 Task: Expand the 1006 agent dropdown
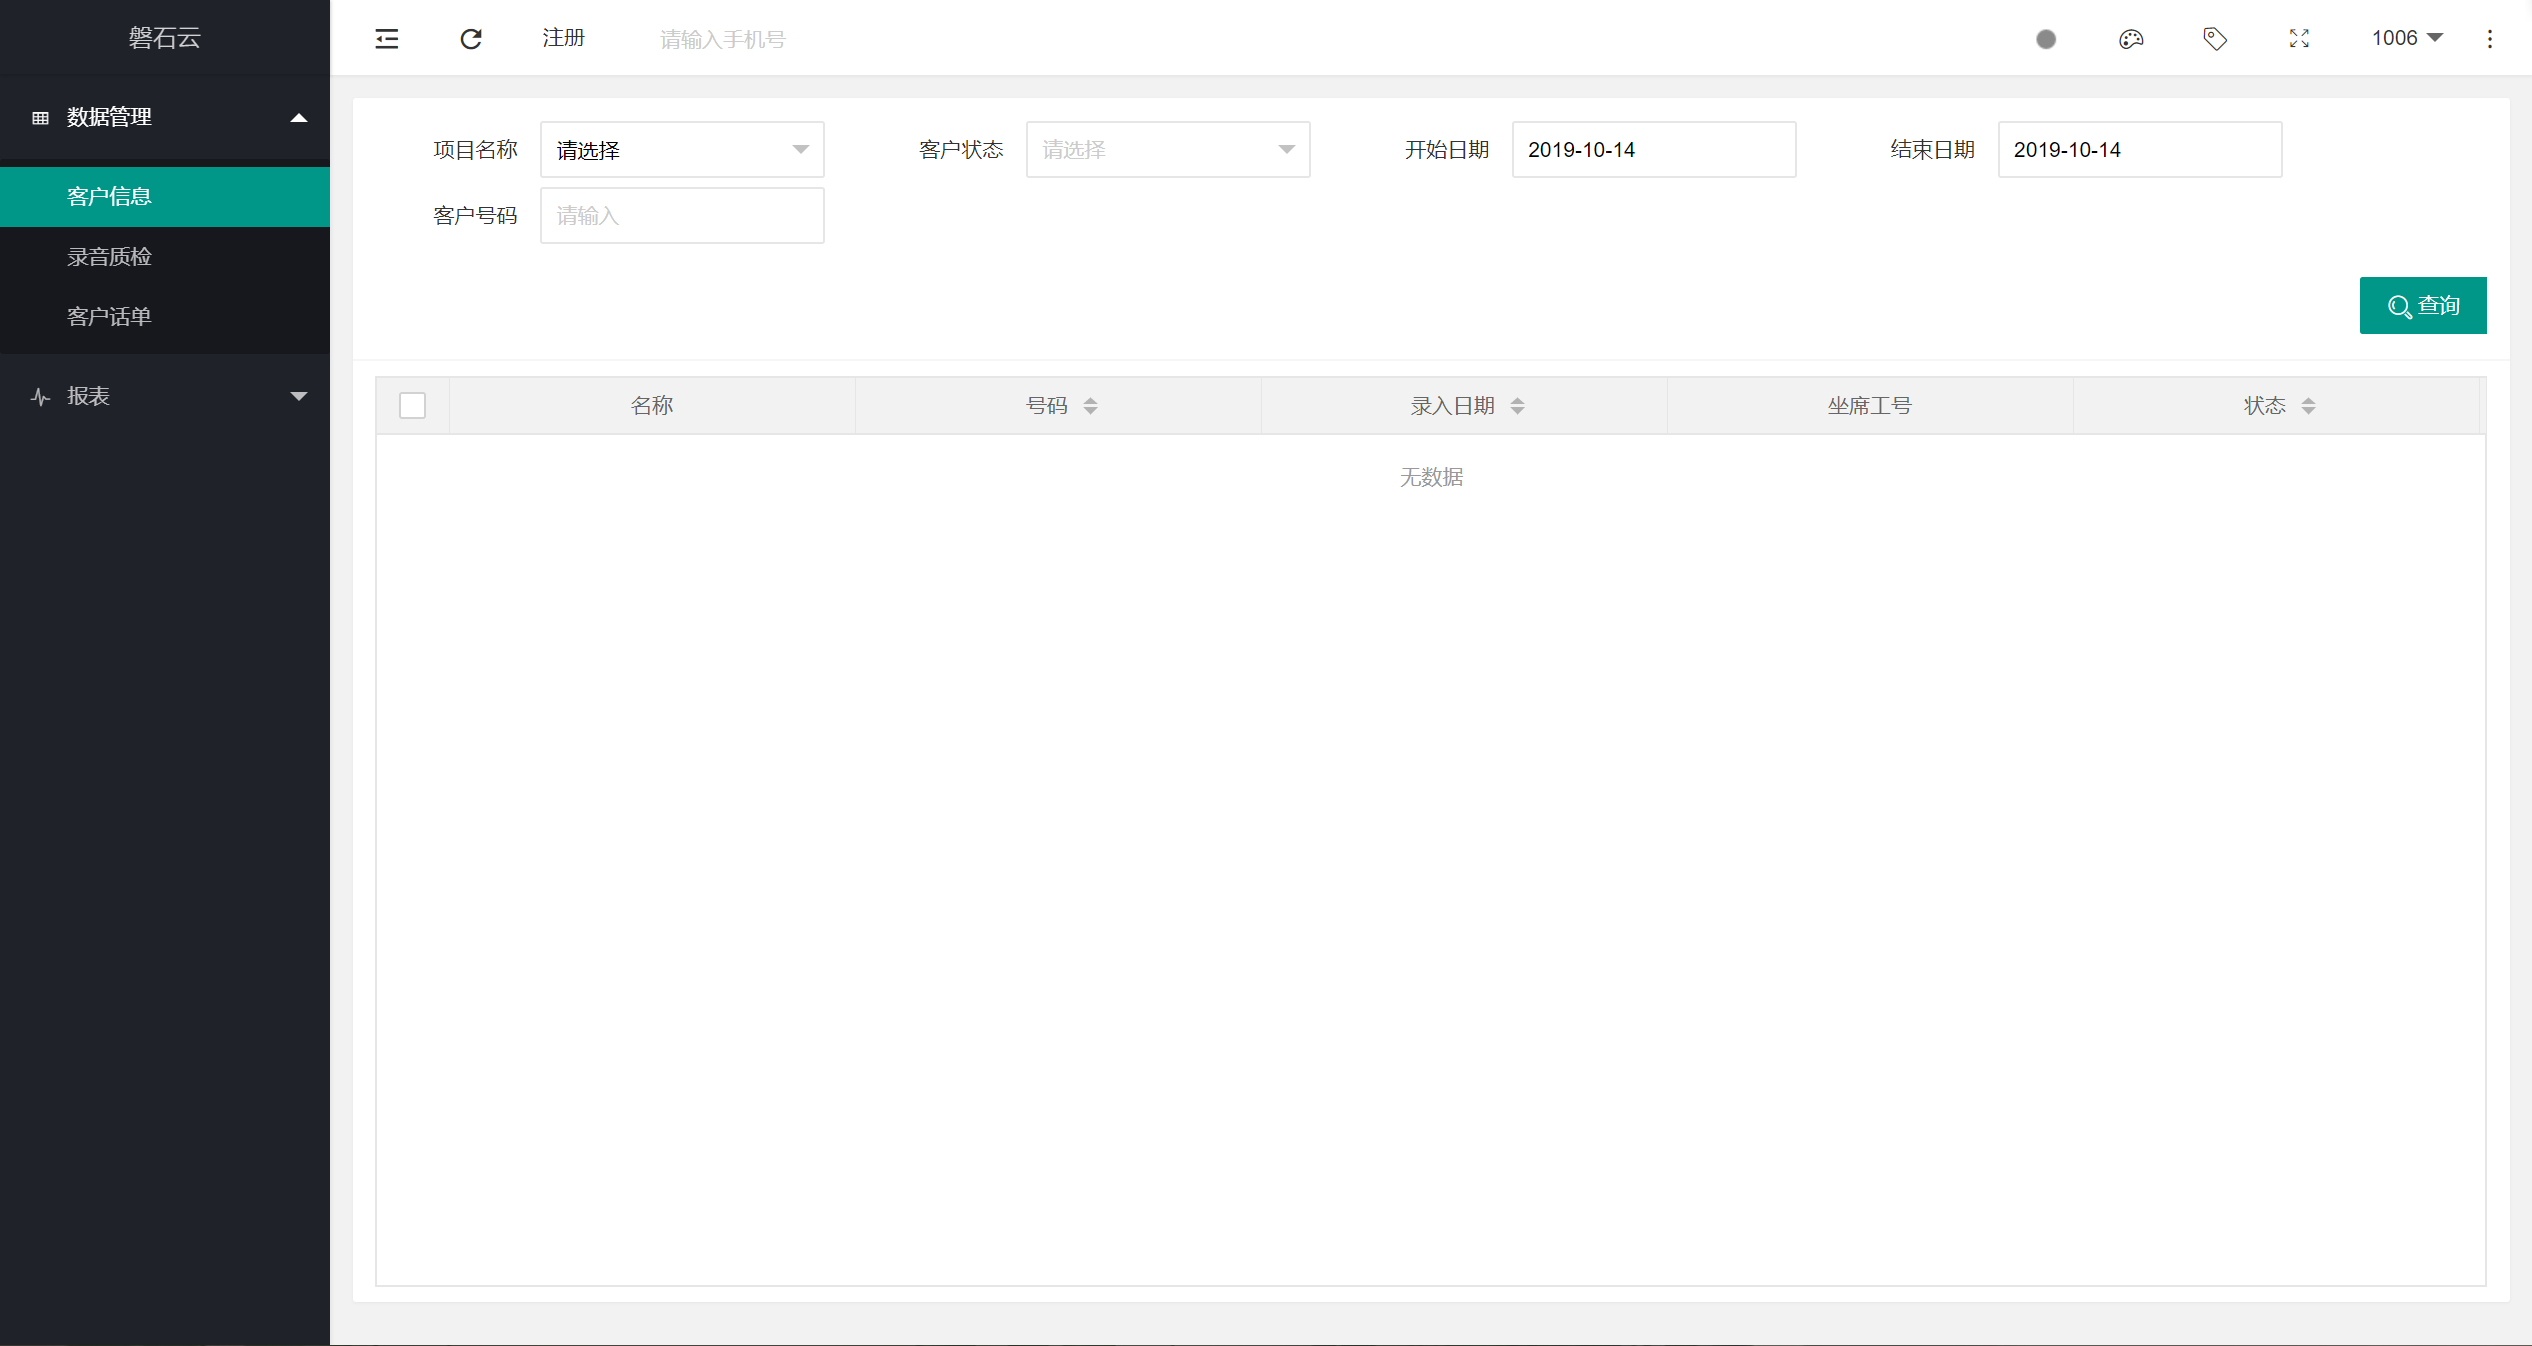point(2407,38)
